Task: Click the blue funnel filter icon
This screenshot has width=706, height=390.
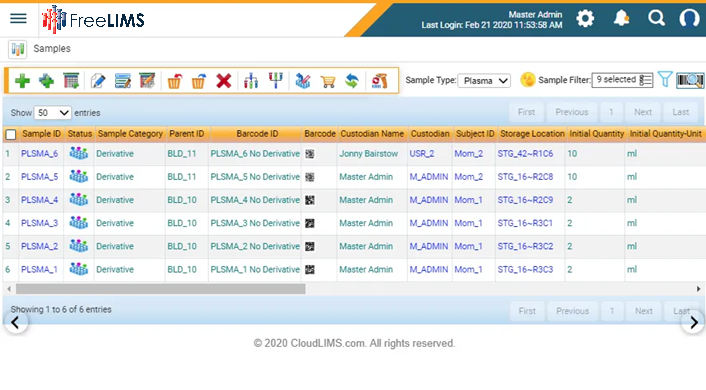Action: tap(665, 80)
